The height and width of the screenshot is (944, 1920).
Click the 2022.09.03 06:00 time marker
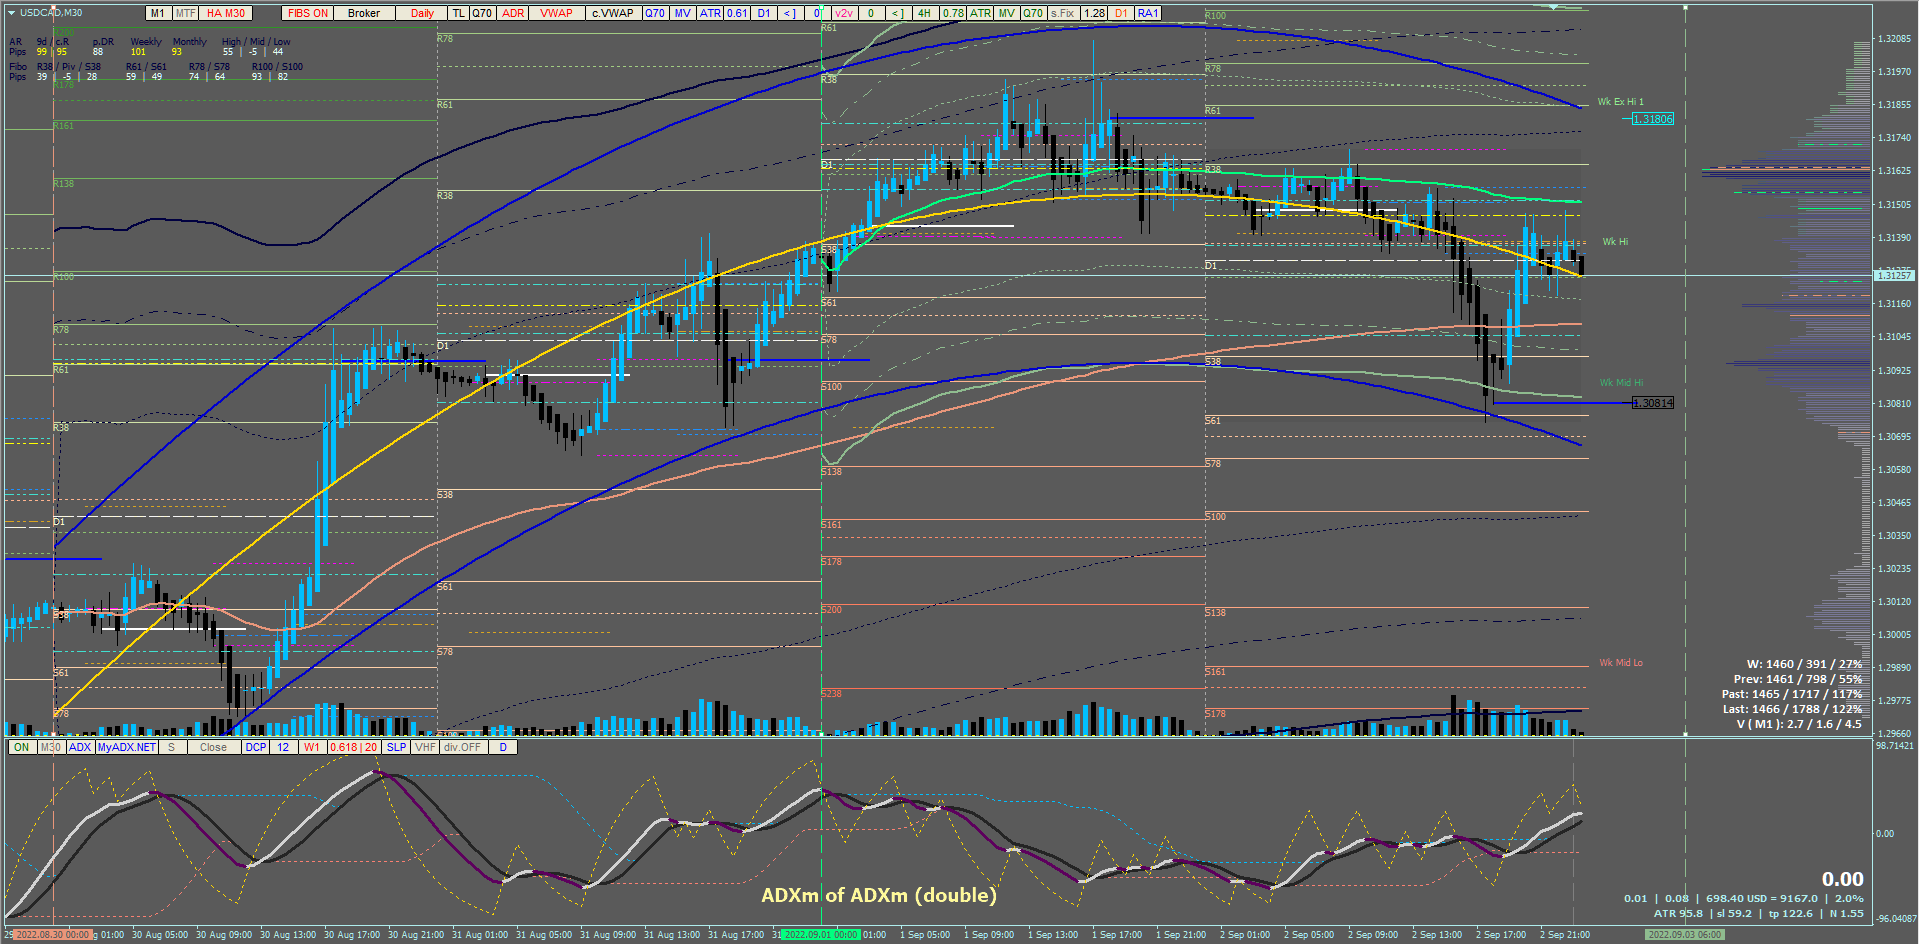click(x=1685, y=935)
